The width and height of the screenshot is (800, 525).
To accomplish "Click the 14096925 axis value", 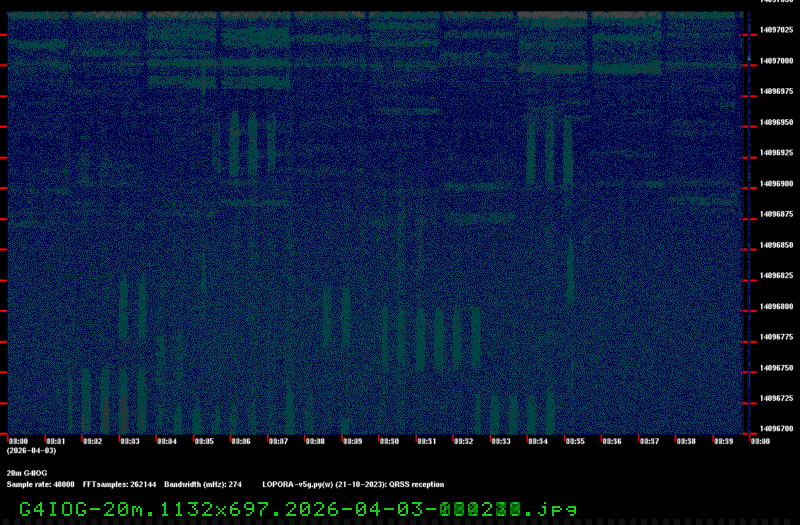I will [x=776, y=153].
